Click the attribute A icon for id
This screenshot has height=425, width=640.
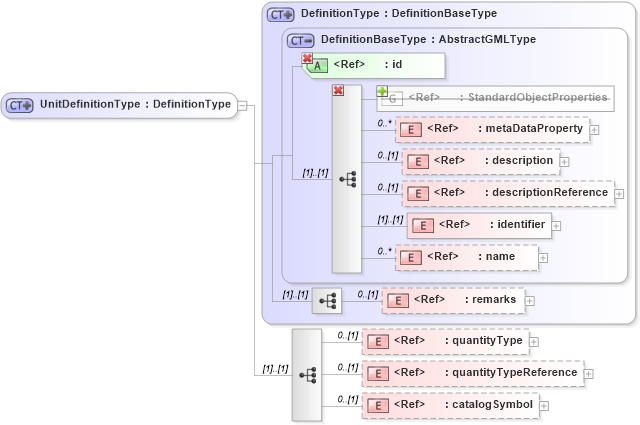pyautogui.click(x=317, y=66)
